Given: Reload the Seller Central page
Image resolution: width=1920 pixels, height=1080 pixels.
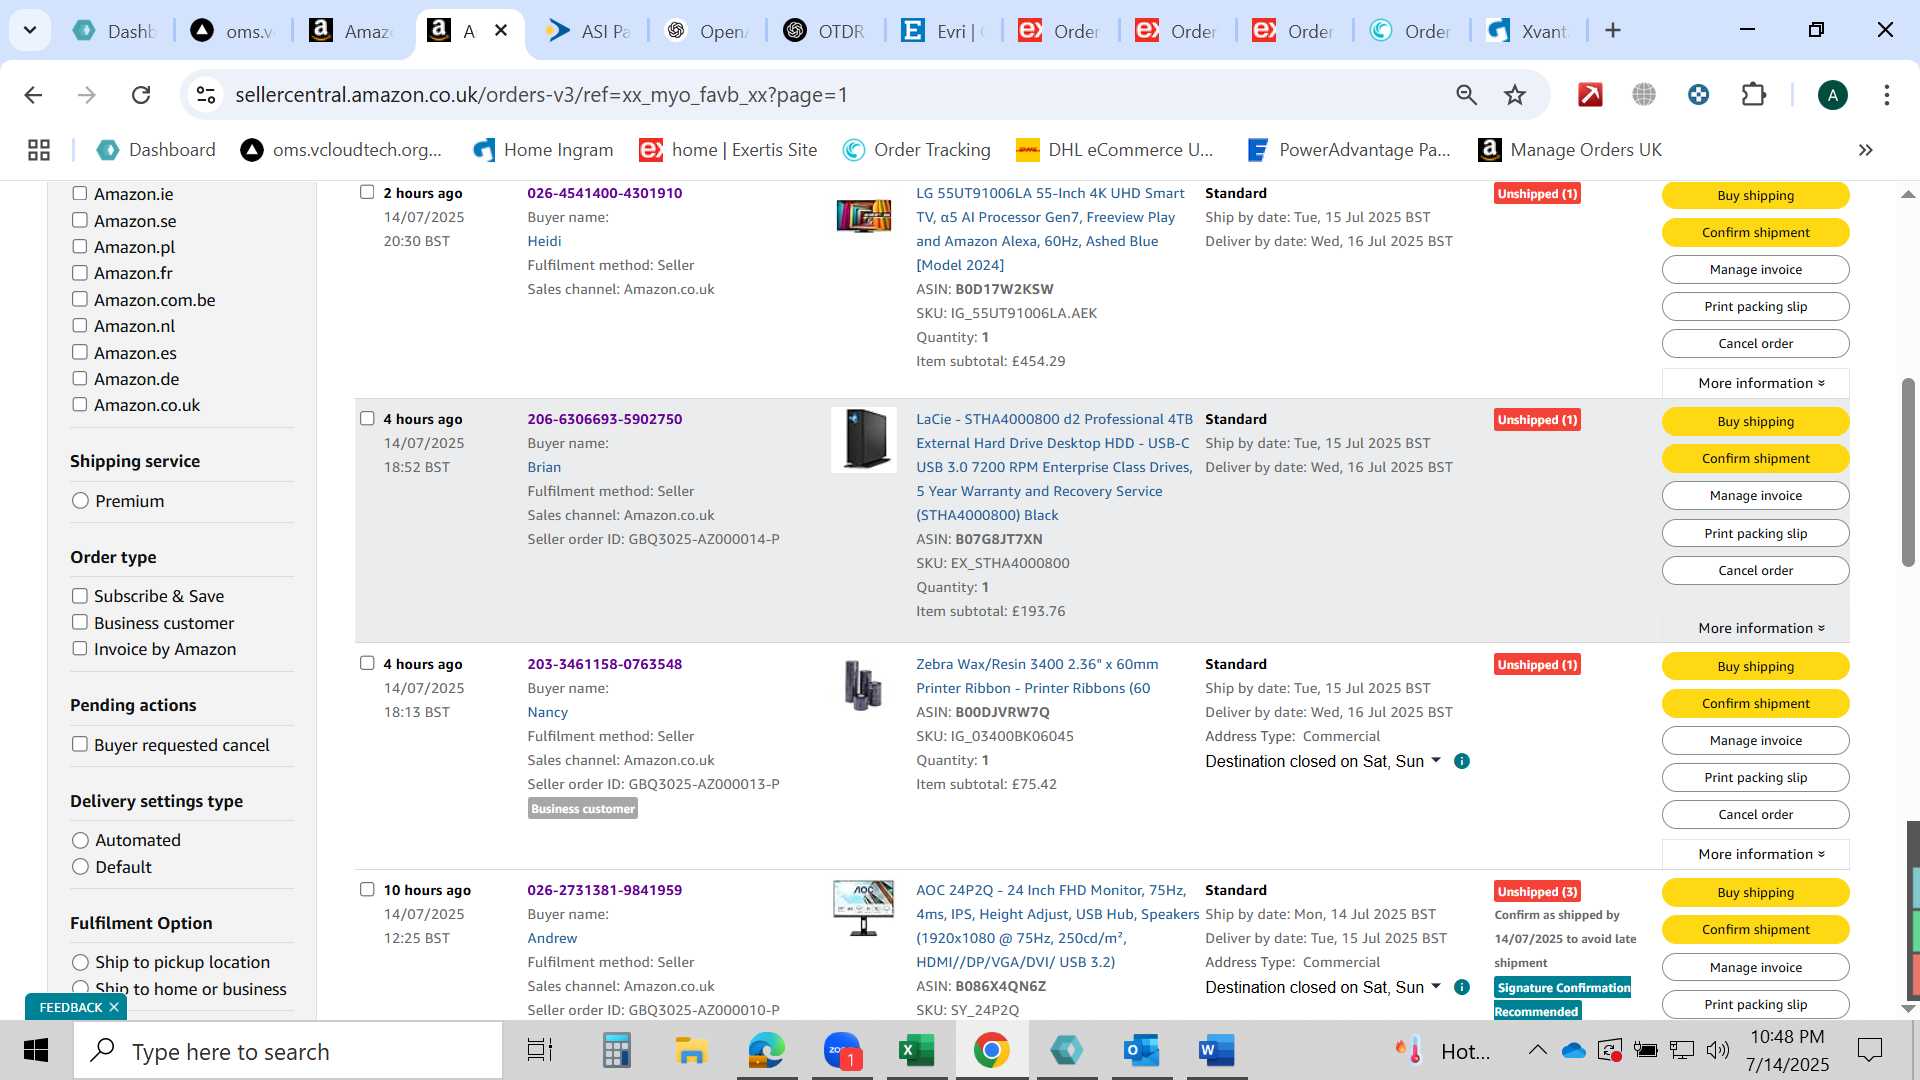Looking at the screenshot, I should coord(141,95).
